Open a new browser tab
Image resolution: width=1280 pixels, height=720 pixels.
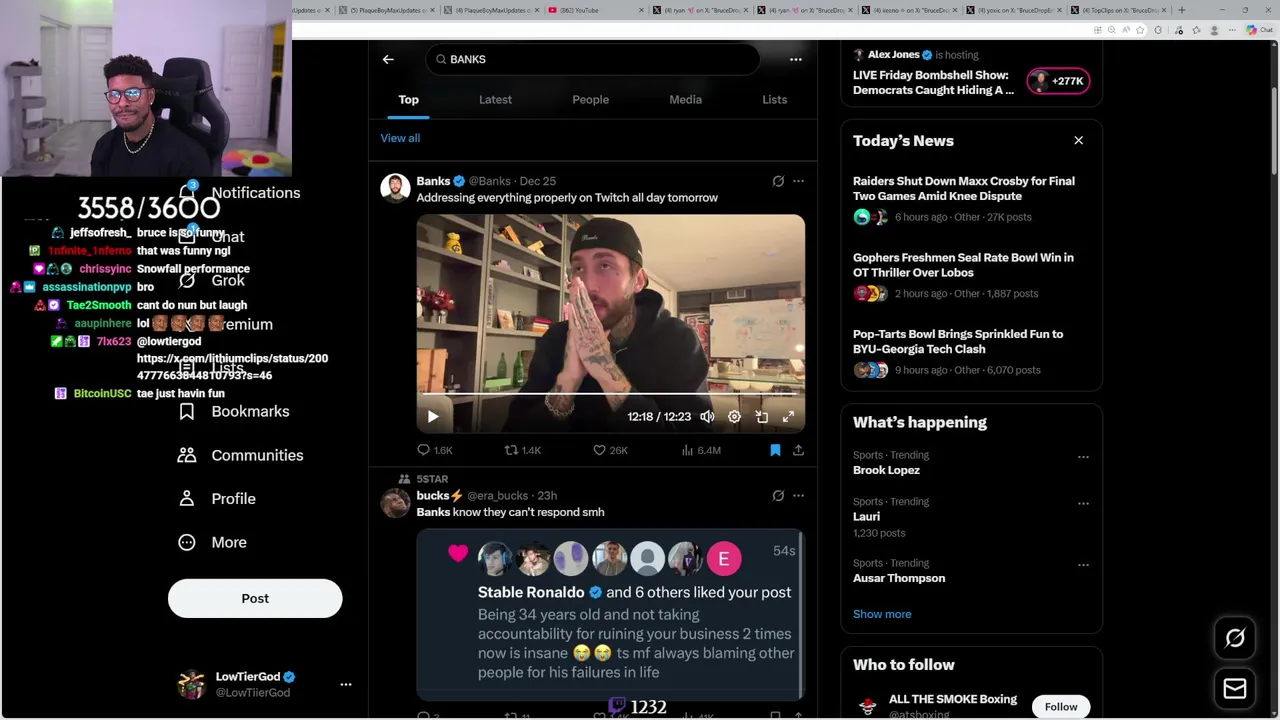tap(1181, 10)
